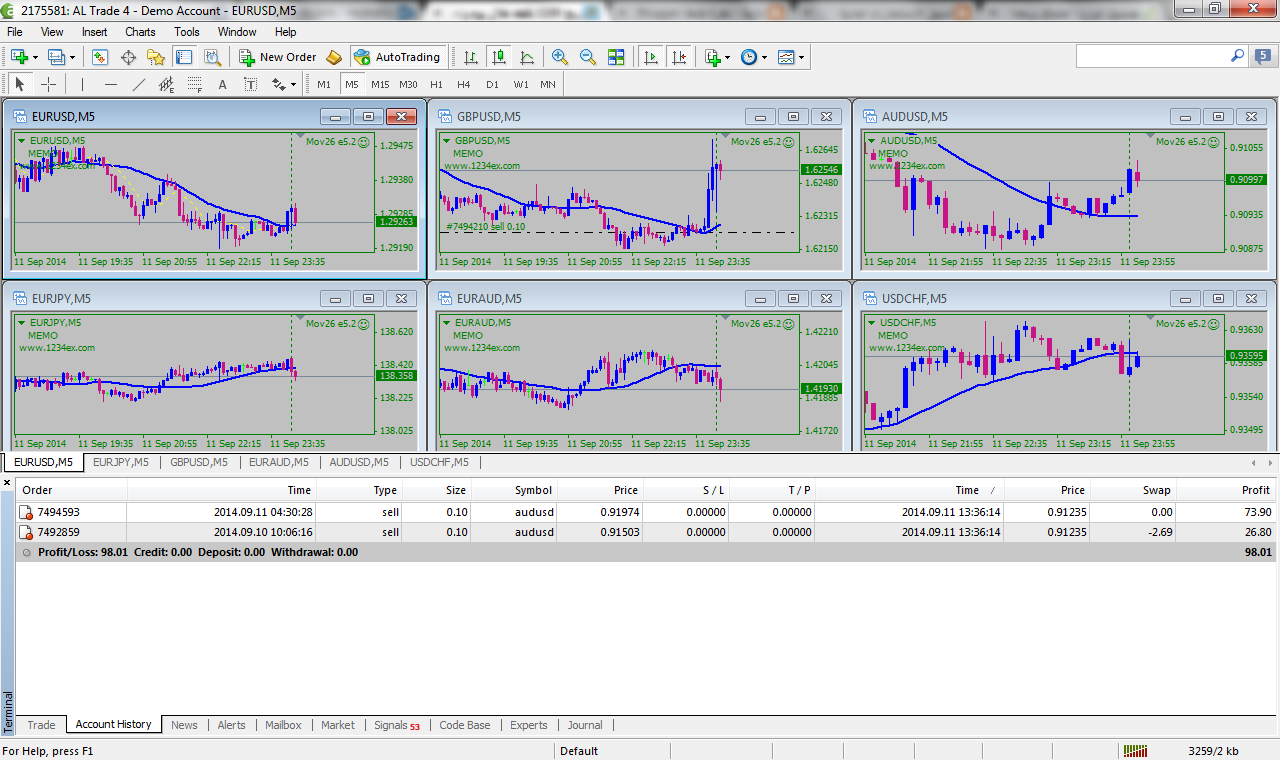Toggle the AutoTrading button
1280x760 pixels.
pyautogui.click(x=398, y=57)
